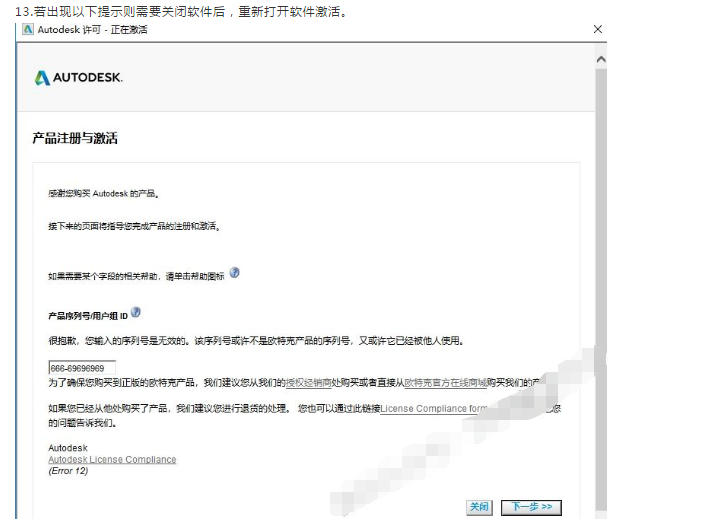The height and width of the screenshot is (529, 702).
Task: Click the AUTODESK logo in the header
Action: [x=78, y=78]
